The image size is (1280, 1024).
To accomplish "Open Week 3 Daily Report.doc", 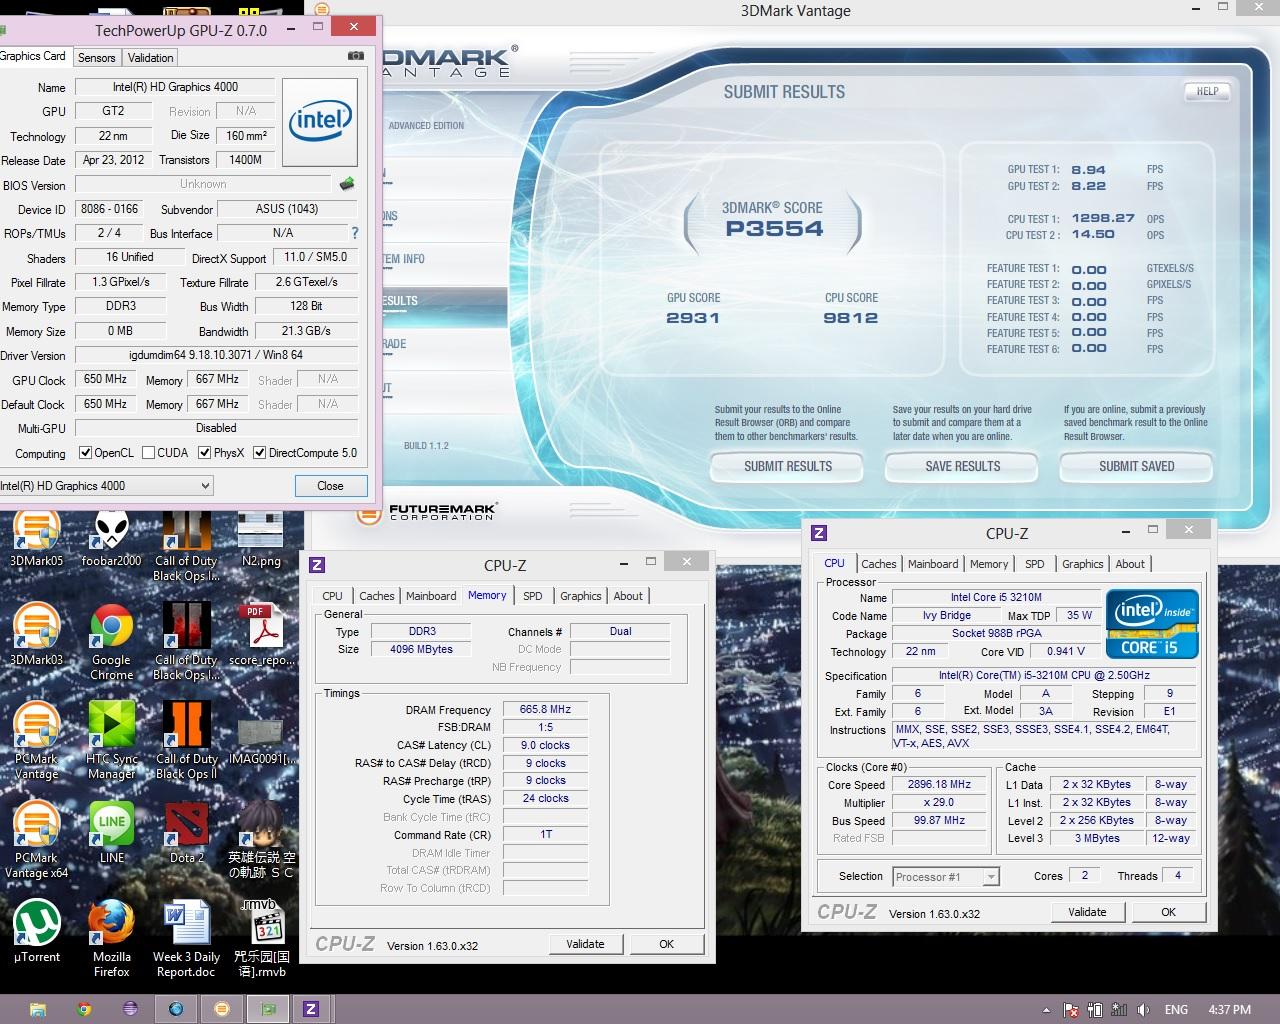I will [x=186, y=938].
